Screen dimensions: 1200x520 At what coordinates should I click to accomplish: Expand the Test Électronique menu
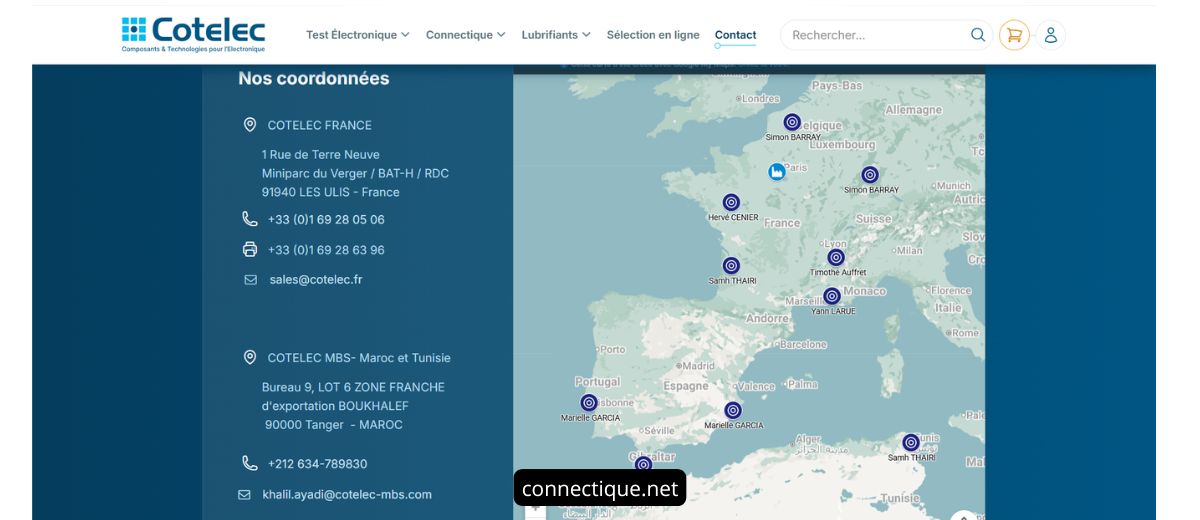pos(357,35)
